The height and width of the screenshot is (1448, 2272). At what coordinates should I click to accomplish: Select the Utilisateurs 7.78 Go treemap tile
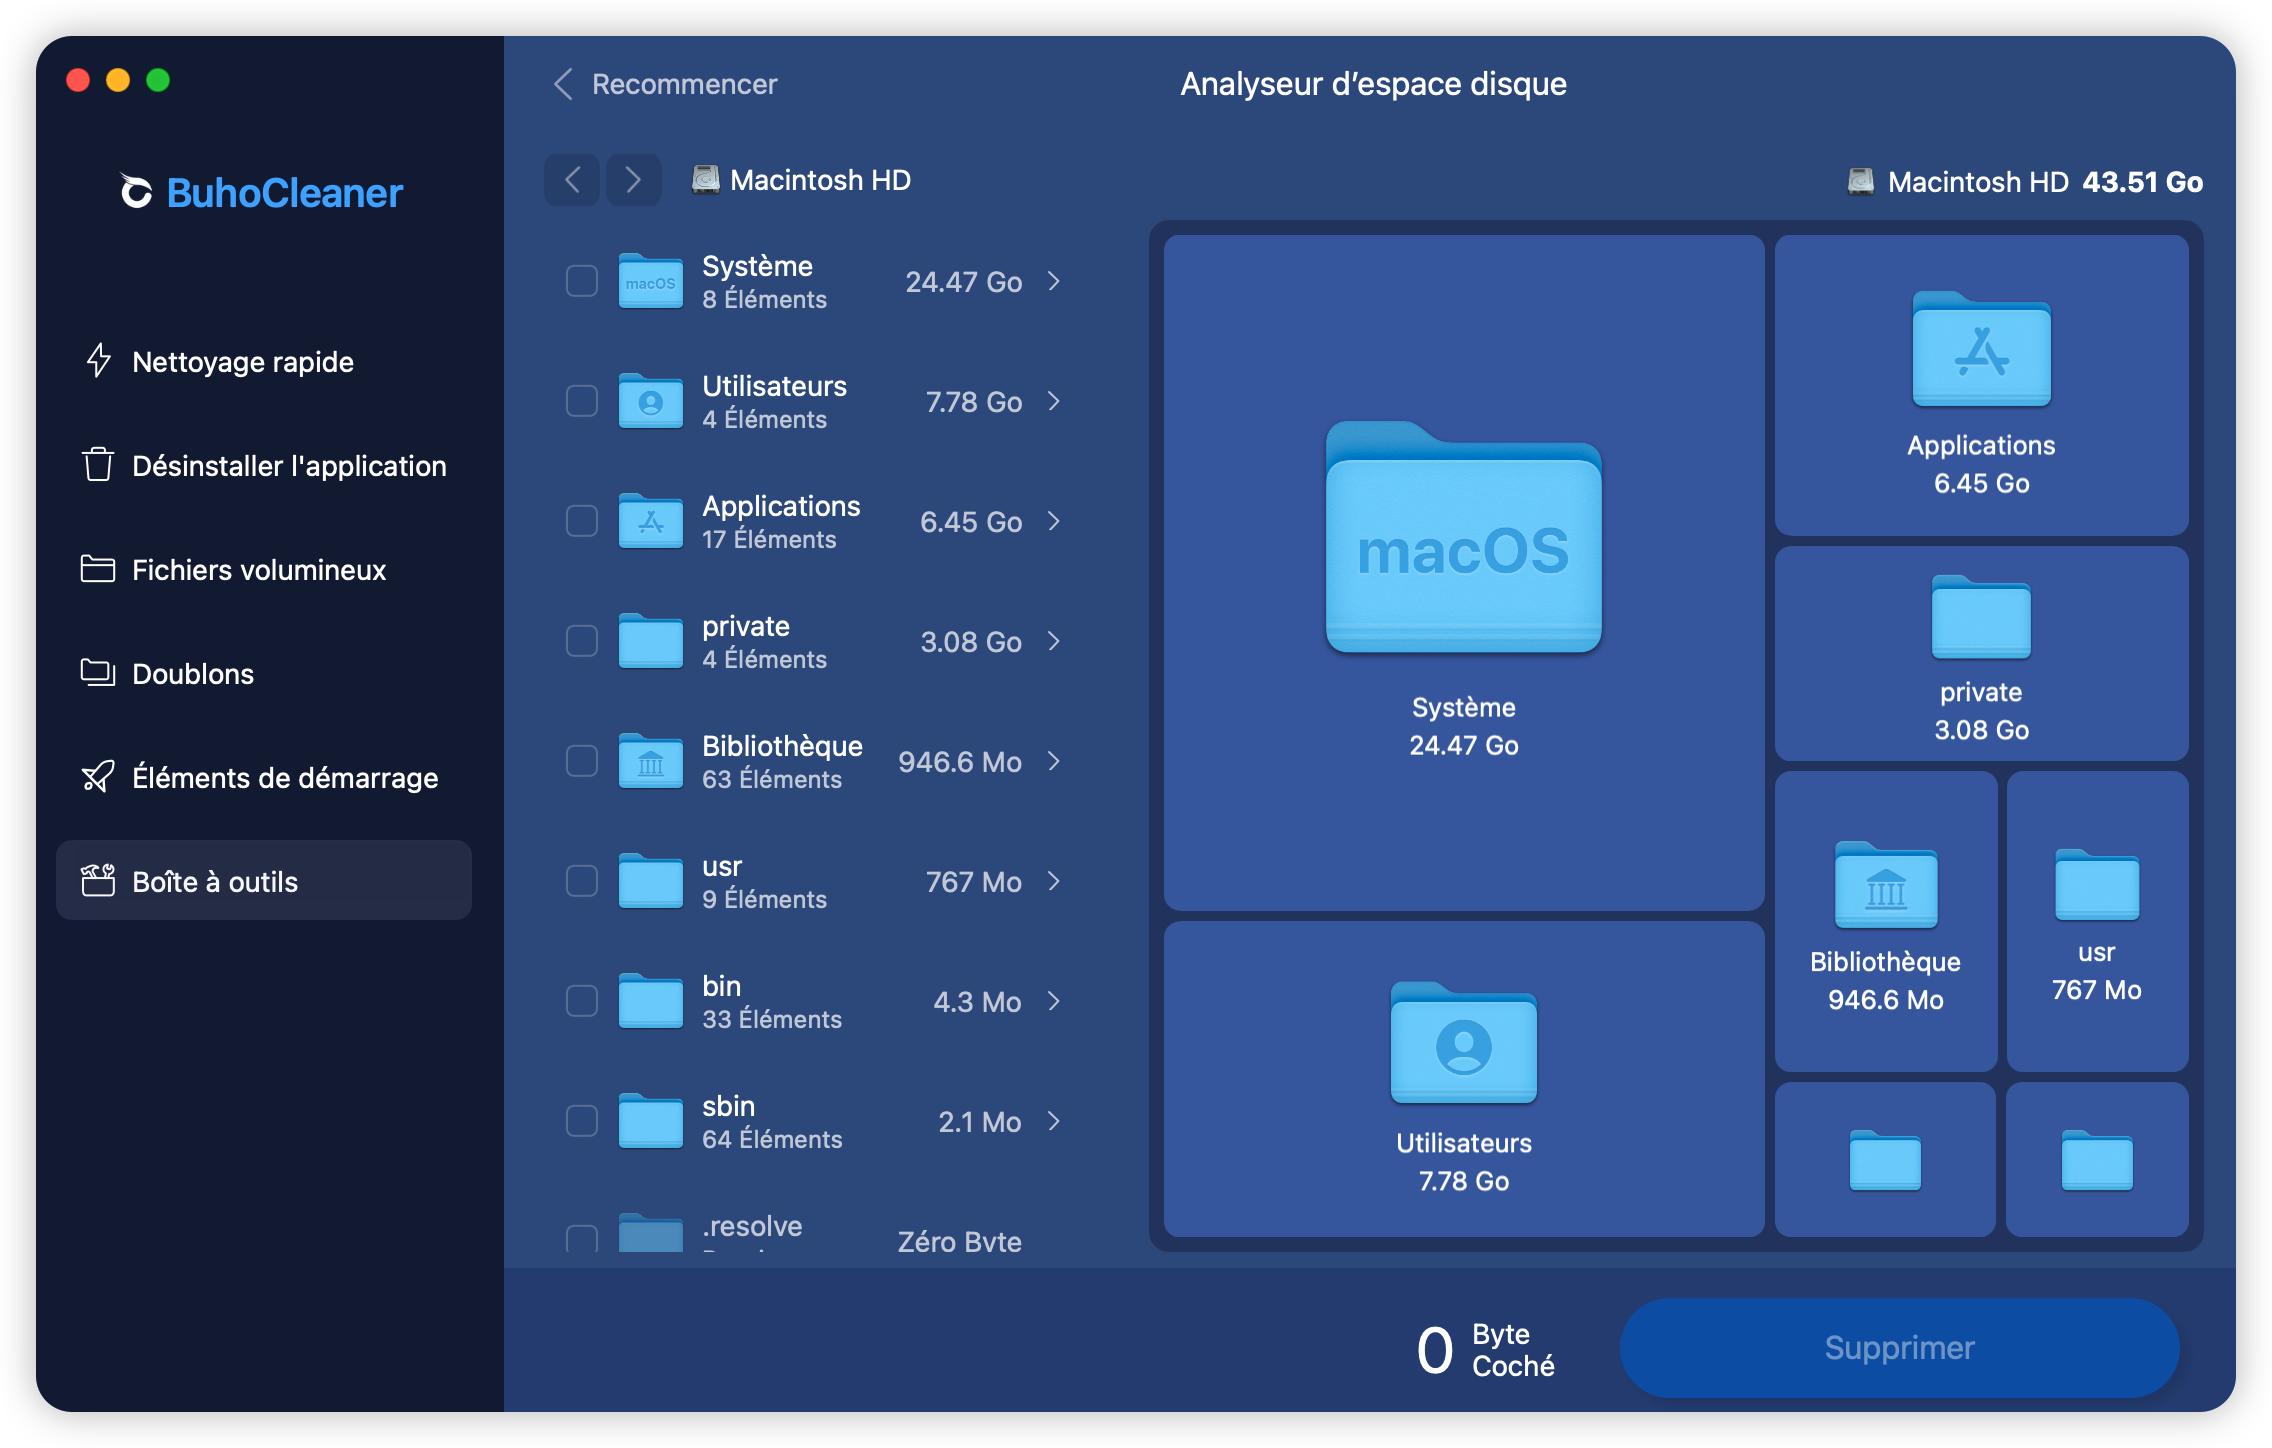tap(1464, 1079)
